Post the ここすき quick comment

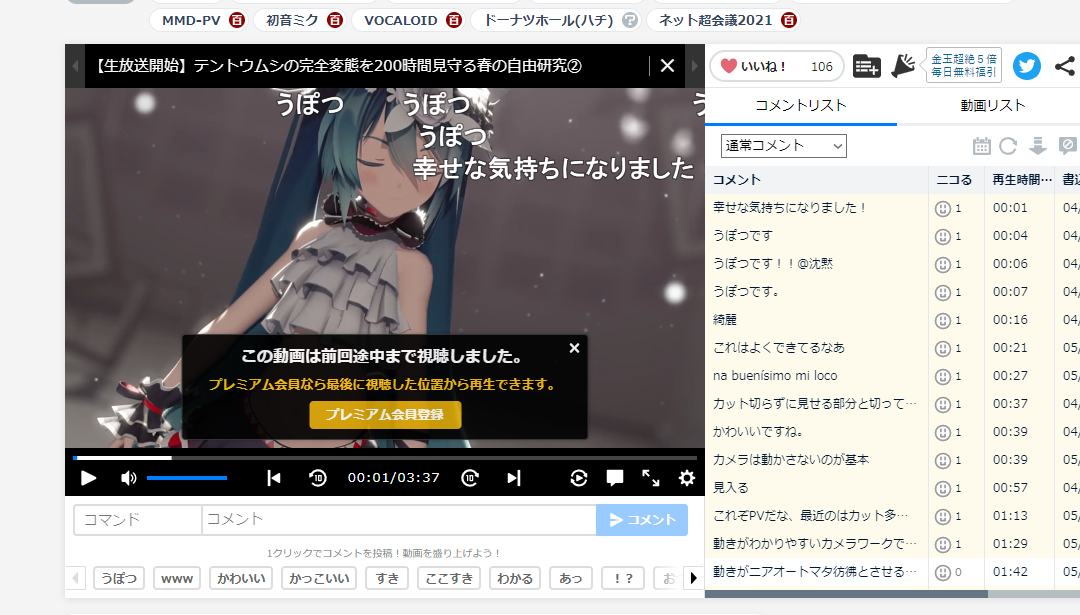[x=449, y=578]
